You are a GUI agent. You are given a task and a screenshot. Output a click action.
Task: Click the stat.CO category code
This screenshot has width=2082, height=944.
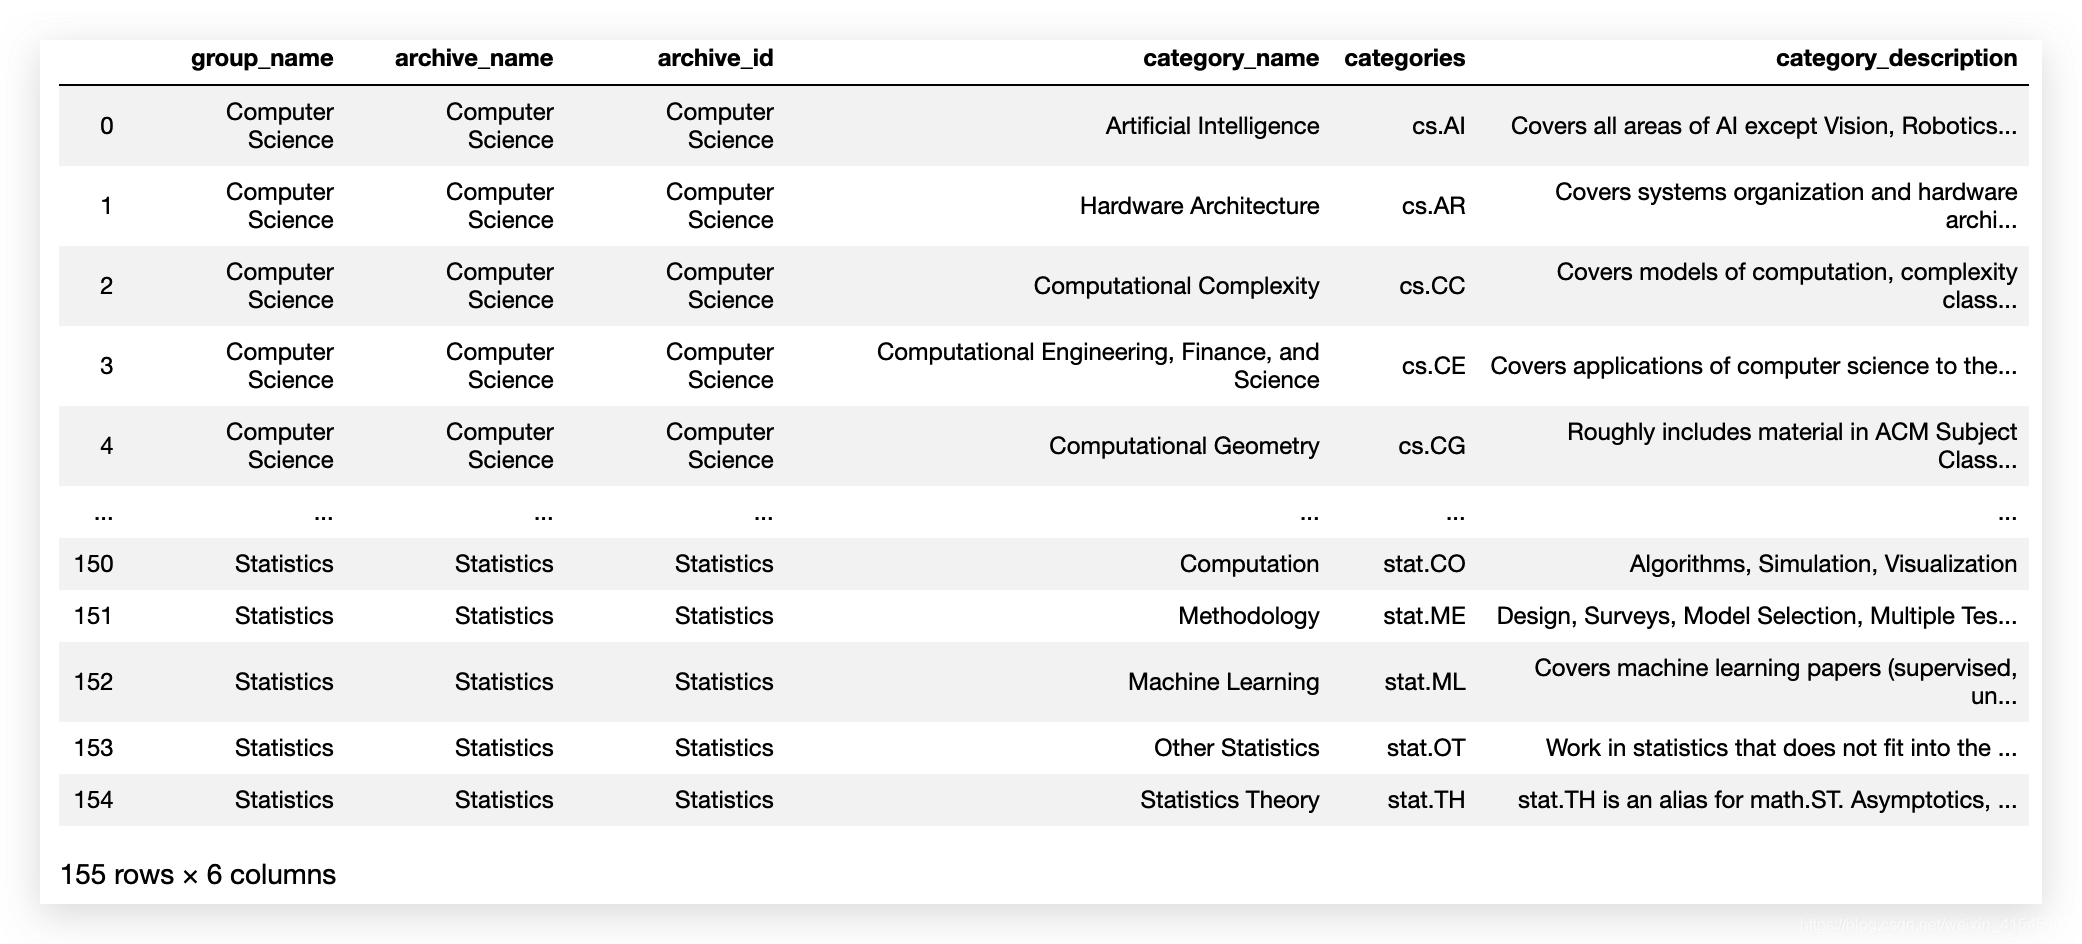point(1424,564)
